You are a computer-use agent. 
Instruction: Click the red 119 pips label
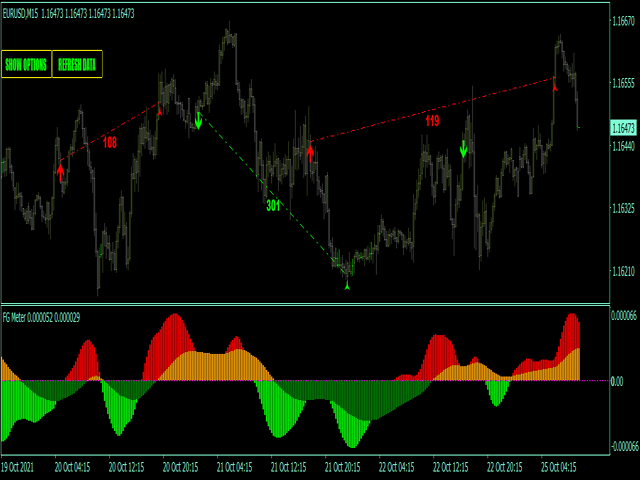(432, 120)
